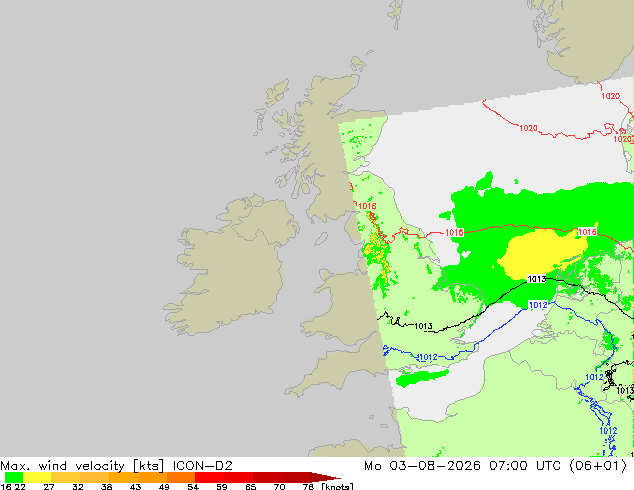Select the red 59–65 knots legend band
This screenshot has height=490, width=634.
pyautogui.click(x=239, y=477)
